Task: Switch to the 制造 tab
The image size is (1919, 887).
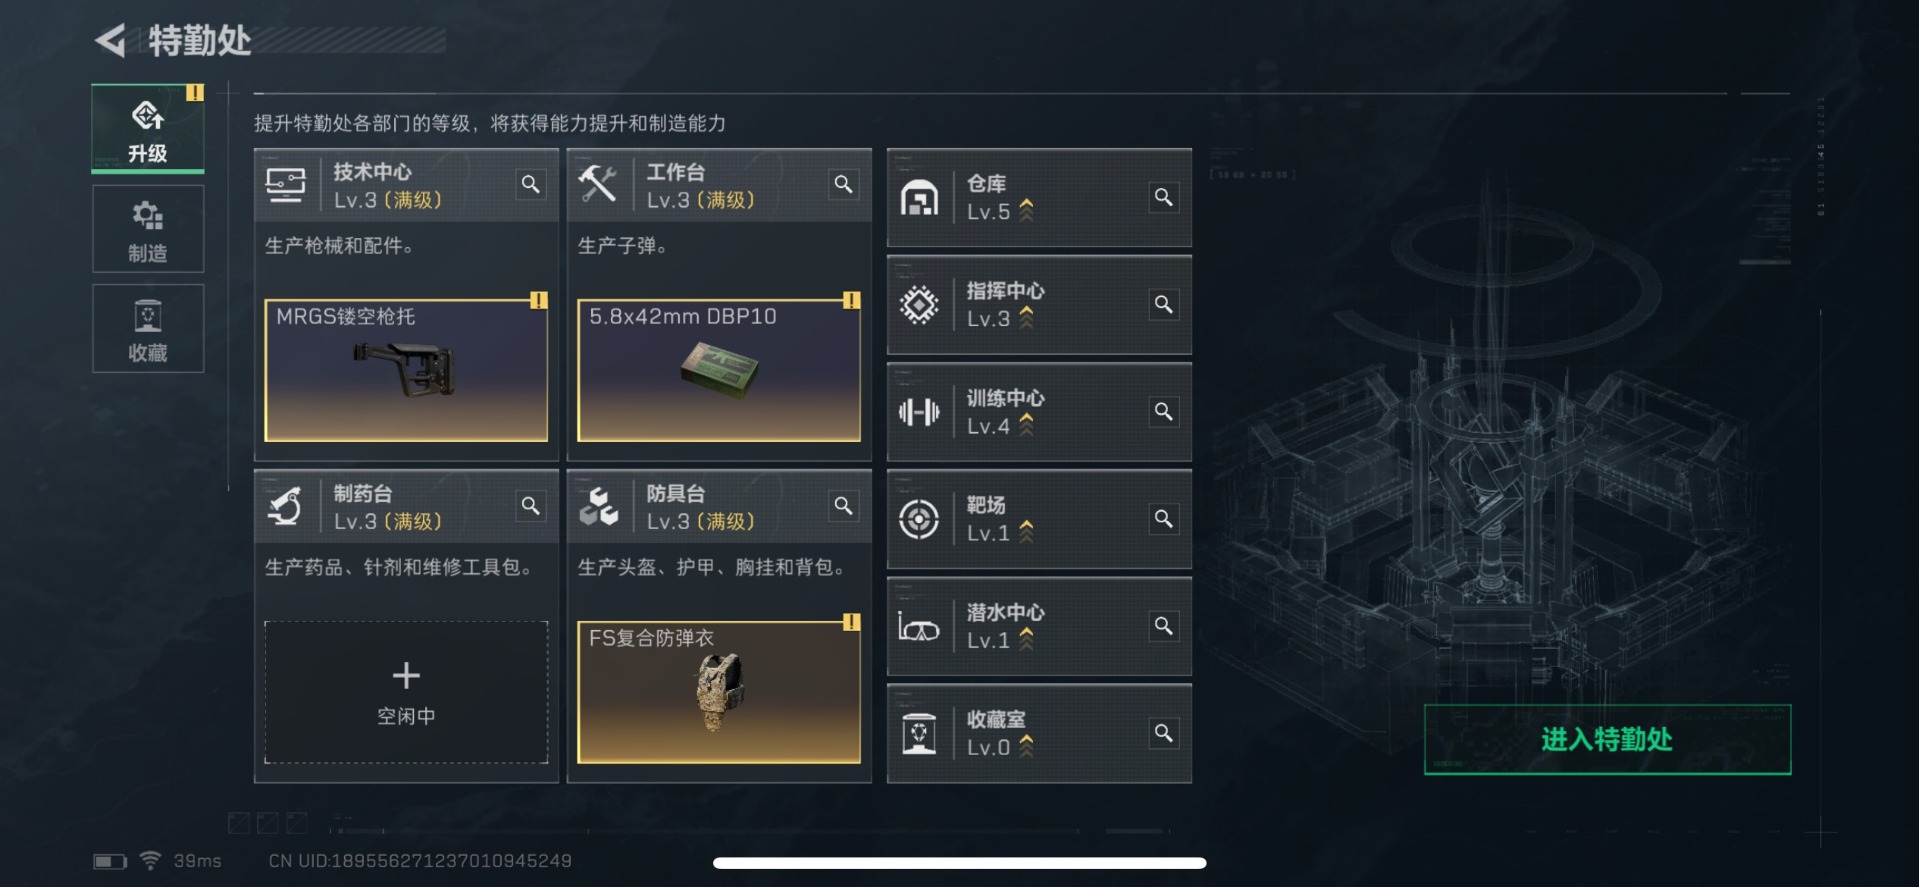Action: 148,229
